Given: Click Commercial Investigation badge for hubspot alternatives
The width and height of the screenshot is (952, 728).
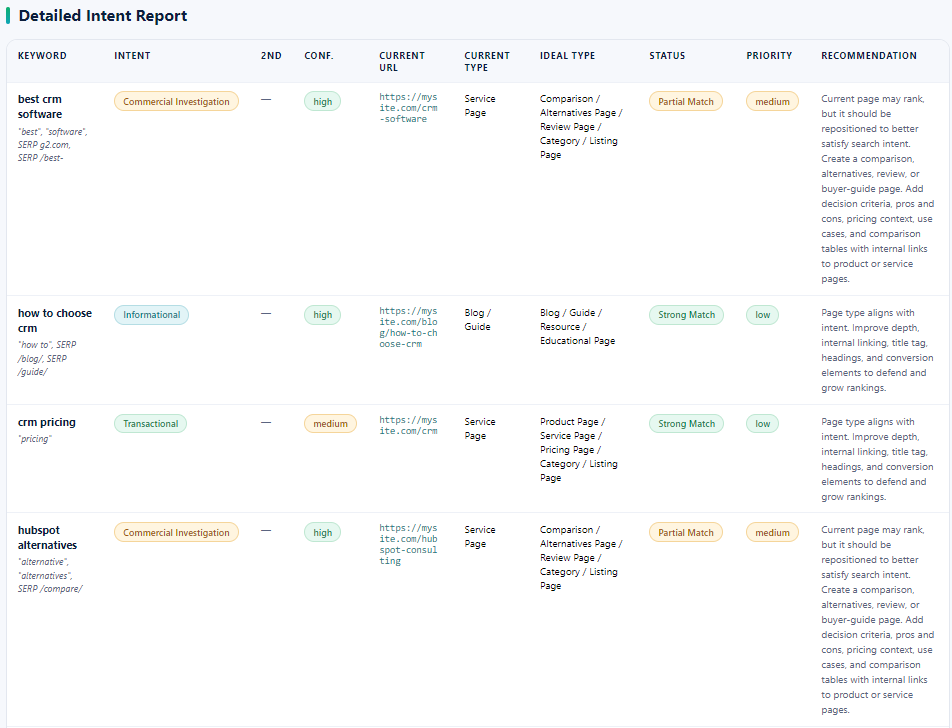Looking at the screenshot, I should click(176, 532).
